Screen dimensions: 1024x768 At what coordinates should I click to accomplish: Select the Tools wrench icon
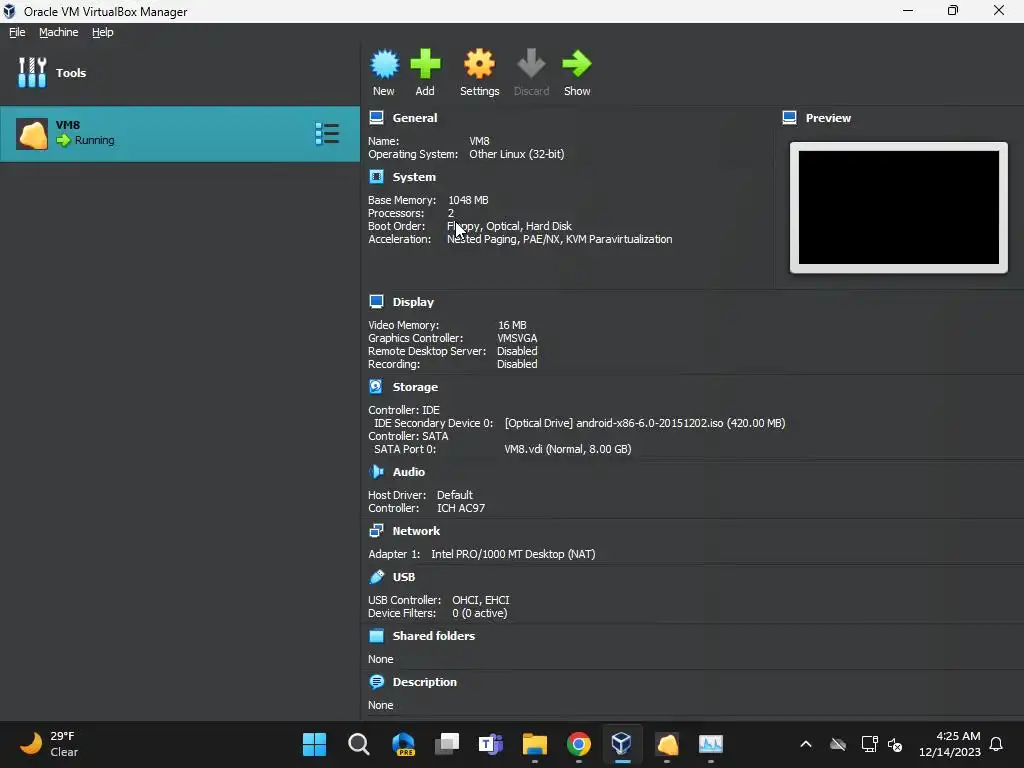tap(32, 72)
